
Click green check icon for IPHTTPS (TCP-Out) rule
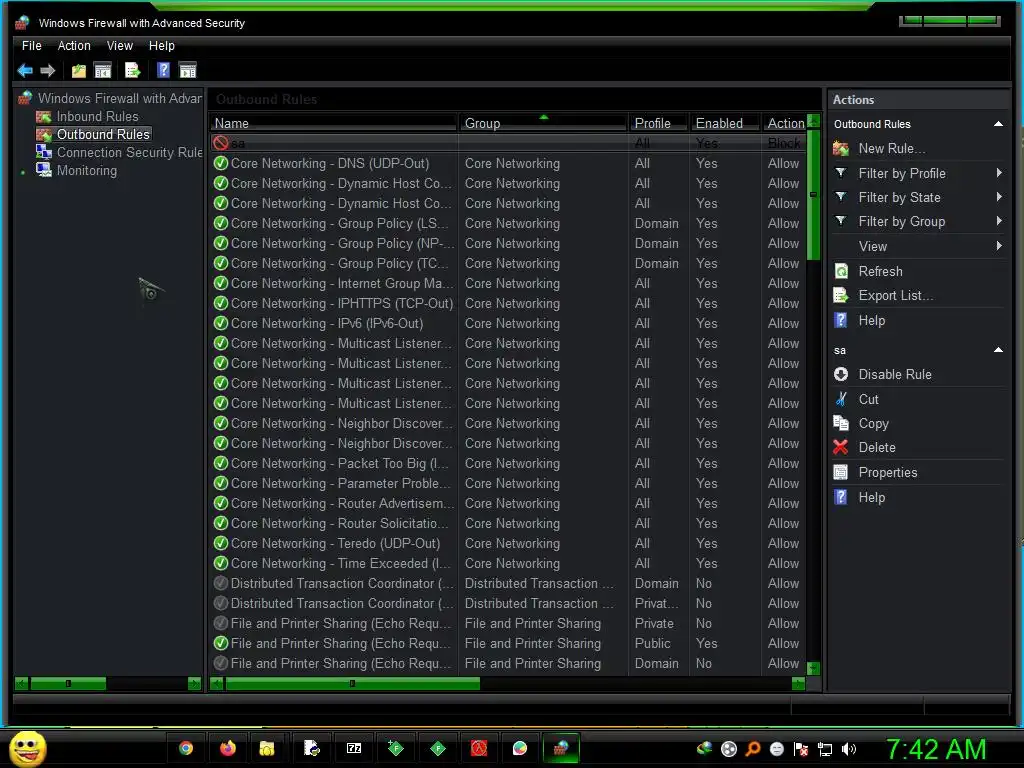(x=221, y=303)
